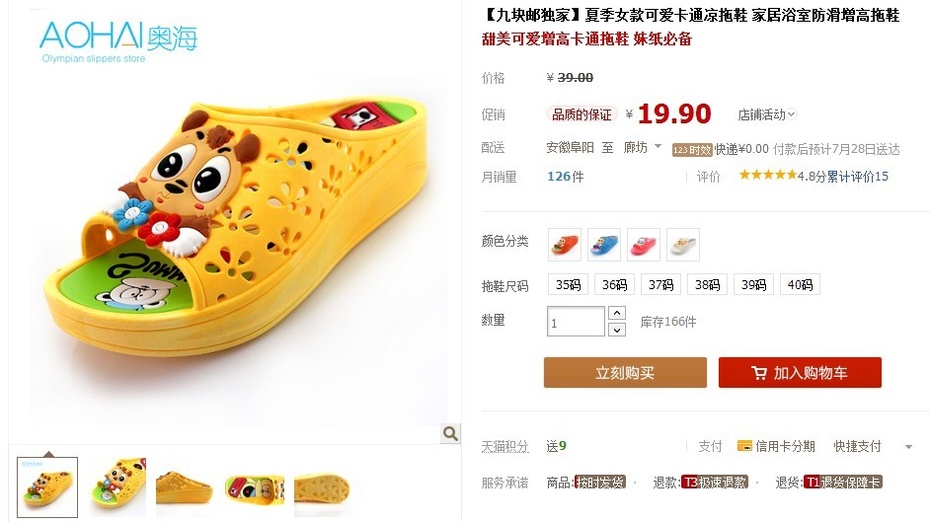Click the 立刻购买 buy now button

click(x=625, y=373)
